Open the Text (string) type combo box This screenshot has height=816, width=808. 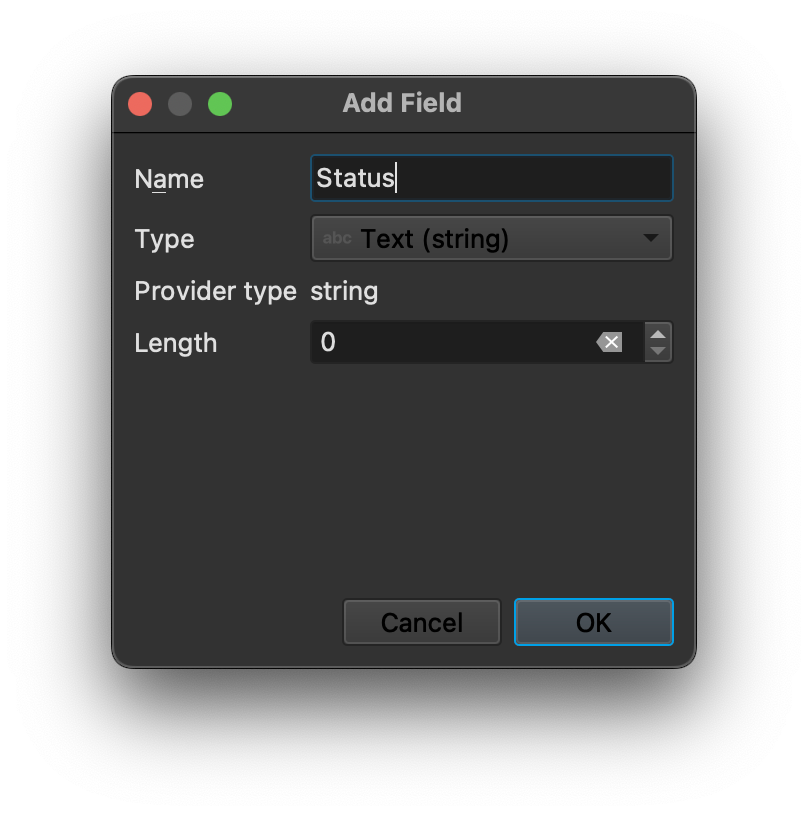pyautogui.click(x=491, y=239)
